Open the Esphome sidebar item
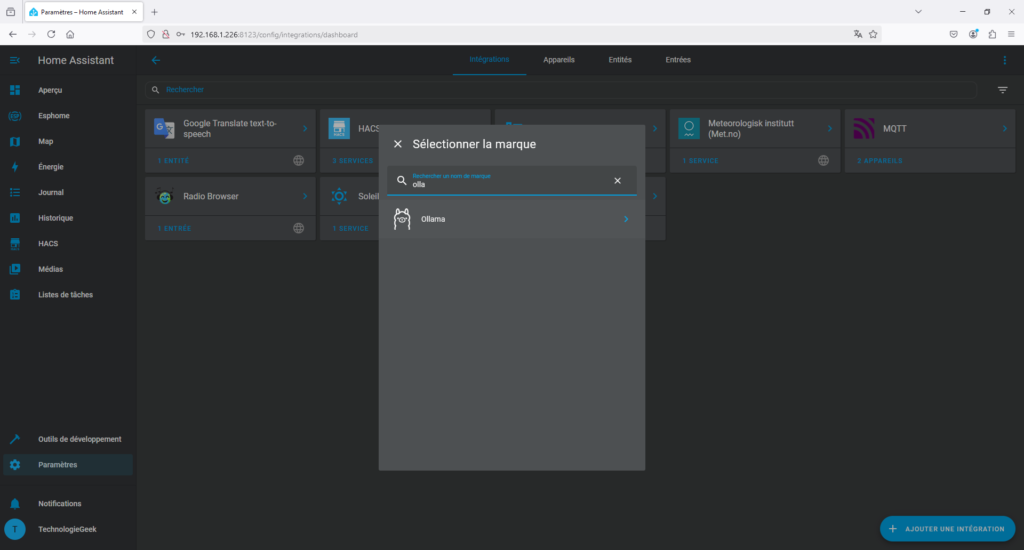Image resolution: width=1024 pixels, height=550 pixels. tap(53, 116)
